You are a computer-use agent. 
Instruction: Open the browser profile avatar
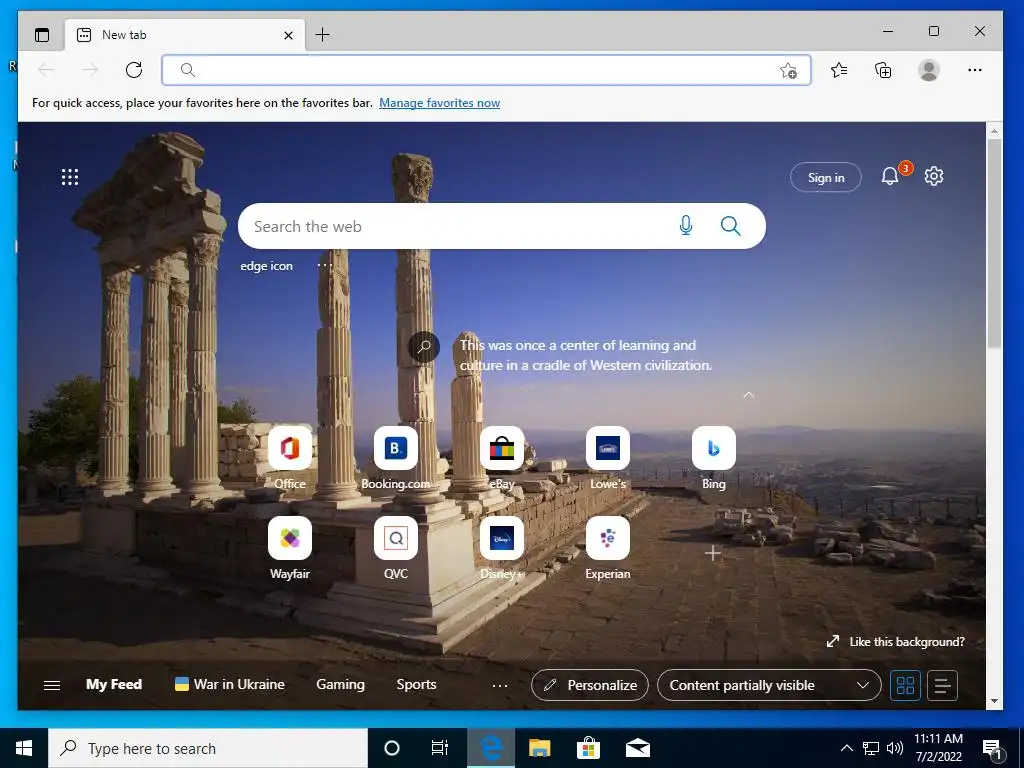[x=929, y=70]
